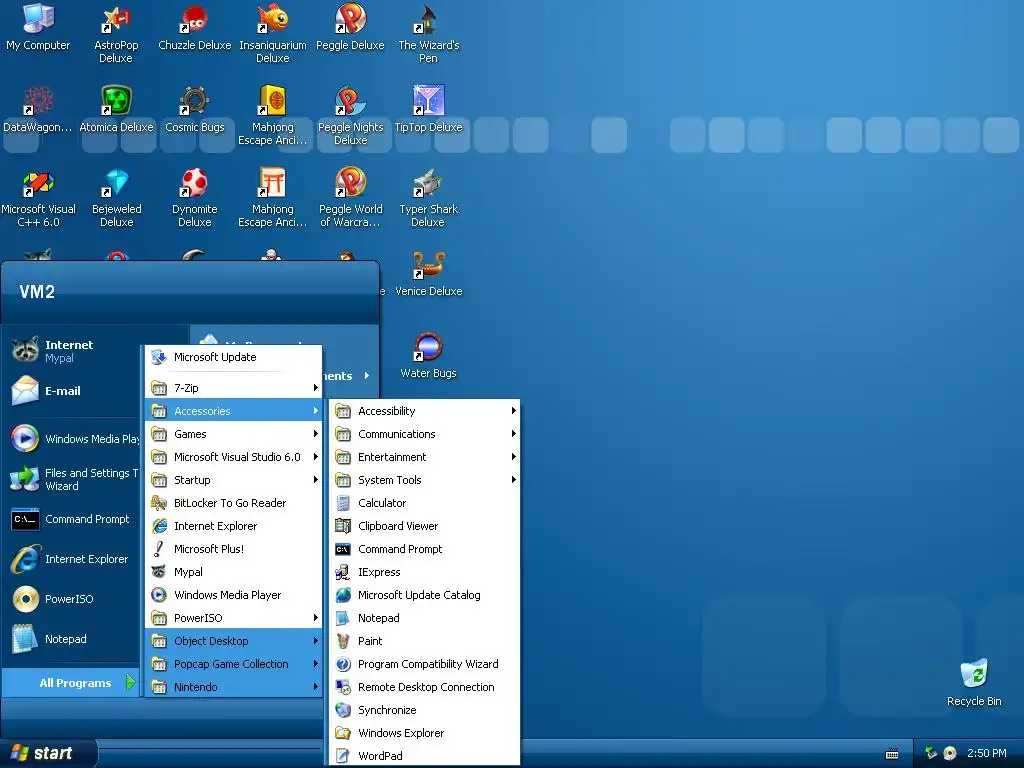Open the Water Bugs desktop icon

(x=428, y=356)
